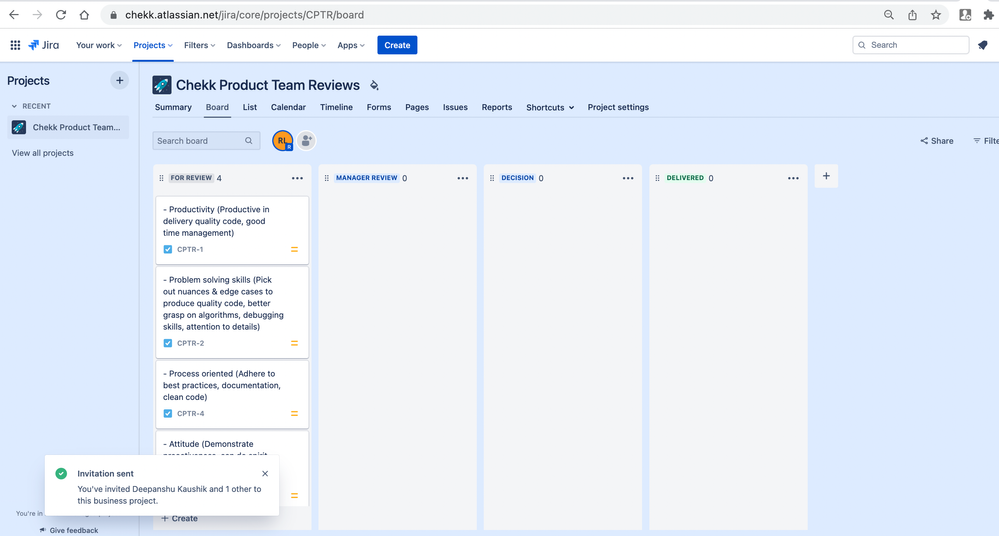The width and height of the screenshot is (999, 536).
Task: Open View all projects link
Action: pyautogui.click(x=43, y=153)
